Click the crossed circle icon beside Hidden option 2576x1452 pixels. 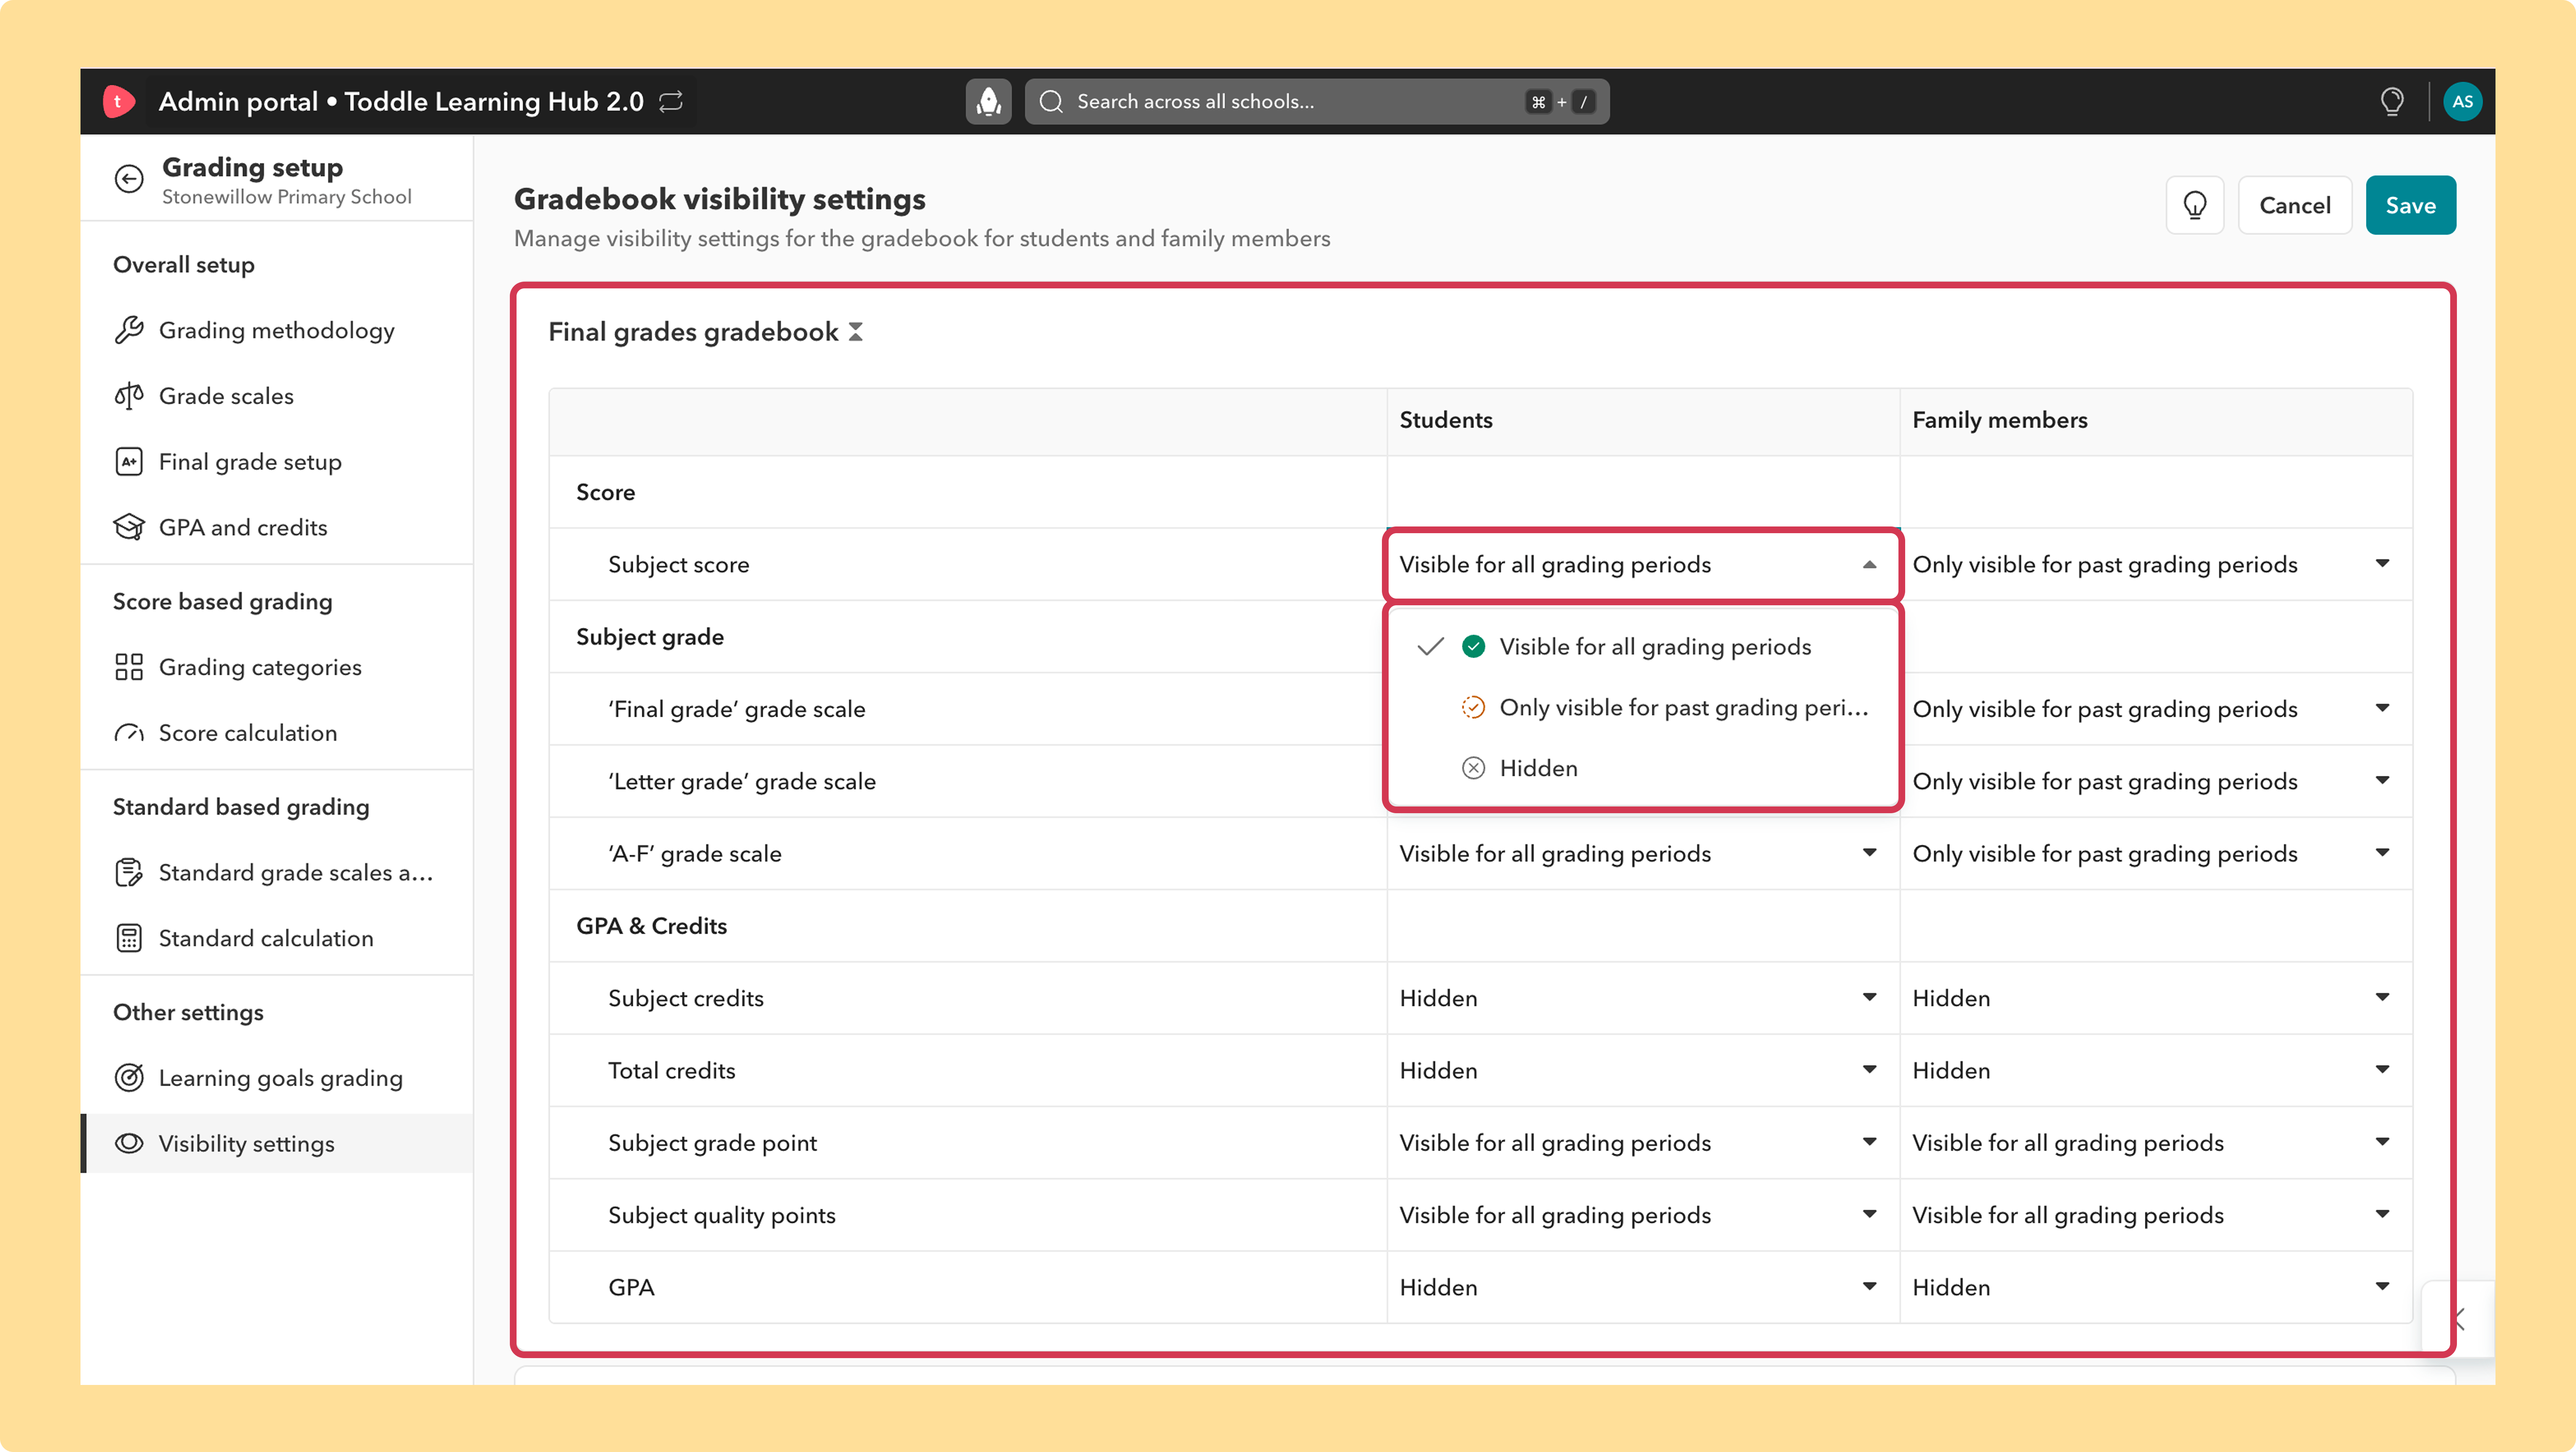click(x=1473, y=768)
